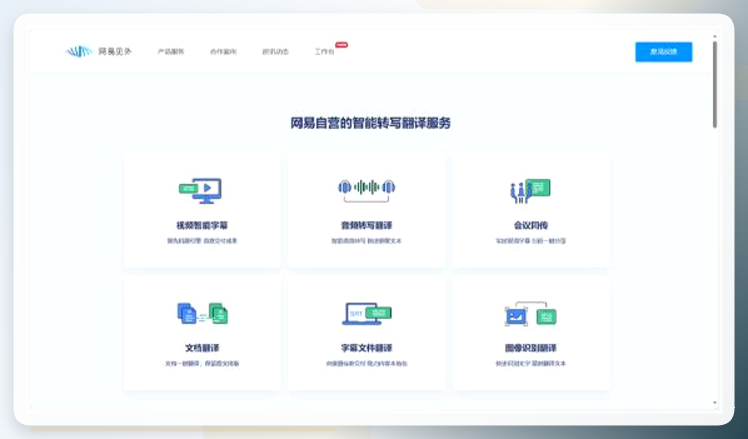Click the description under 图像识别翻译
This screenshot has width=748, height=439.
(x=530, y=364)
